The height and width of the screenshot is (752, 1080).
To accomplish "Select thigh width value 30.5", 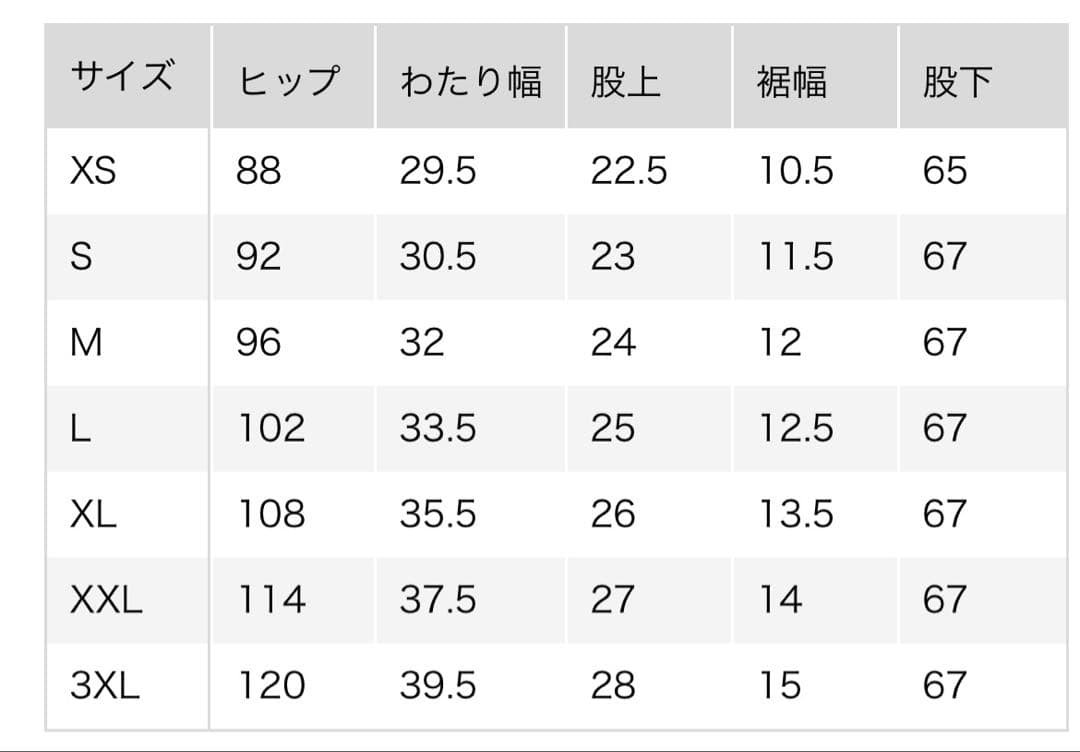I will [438, 256].
